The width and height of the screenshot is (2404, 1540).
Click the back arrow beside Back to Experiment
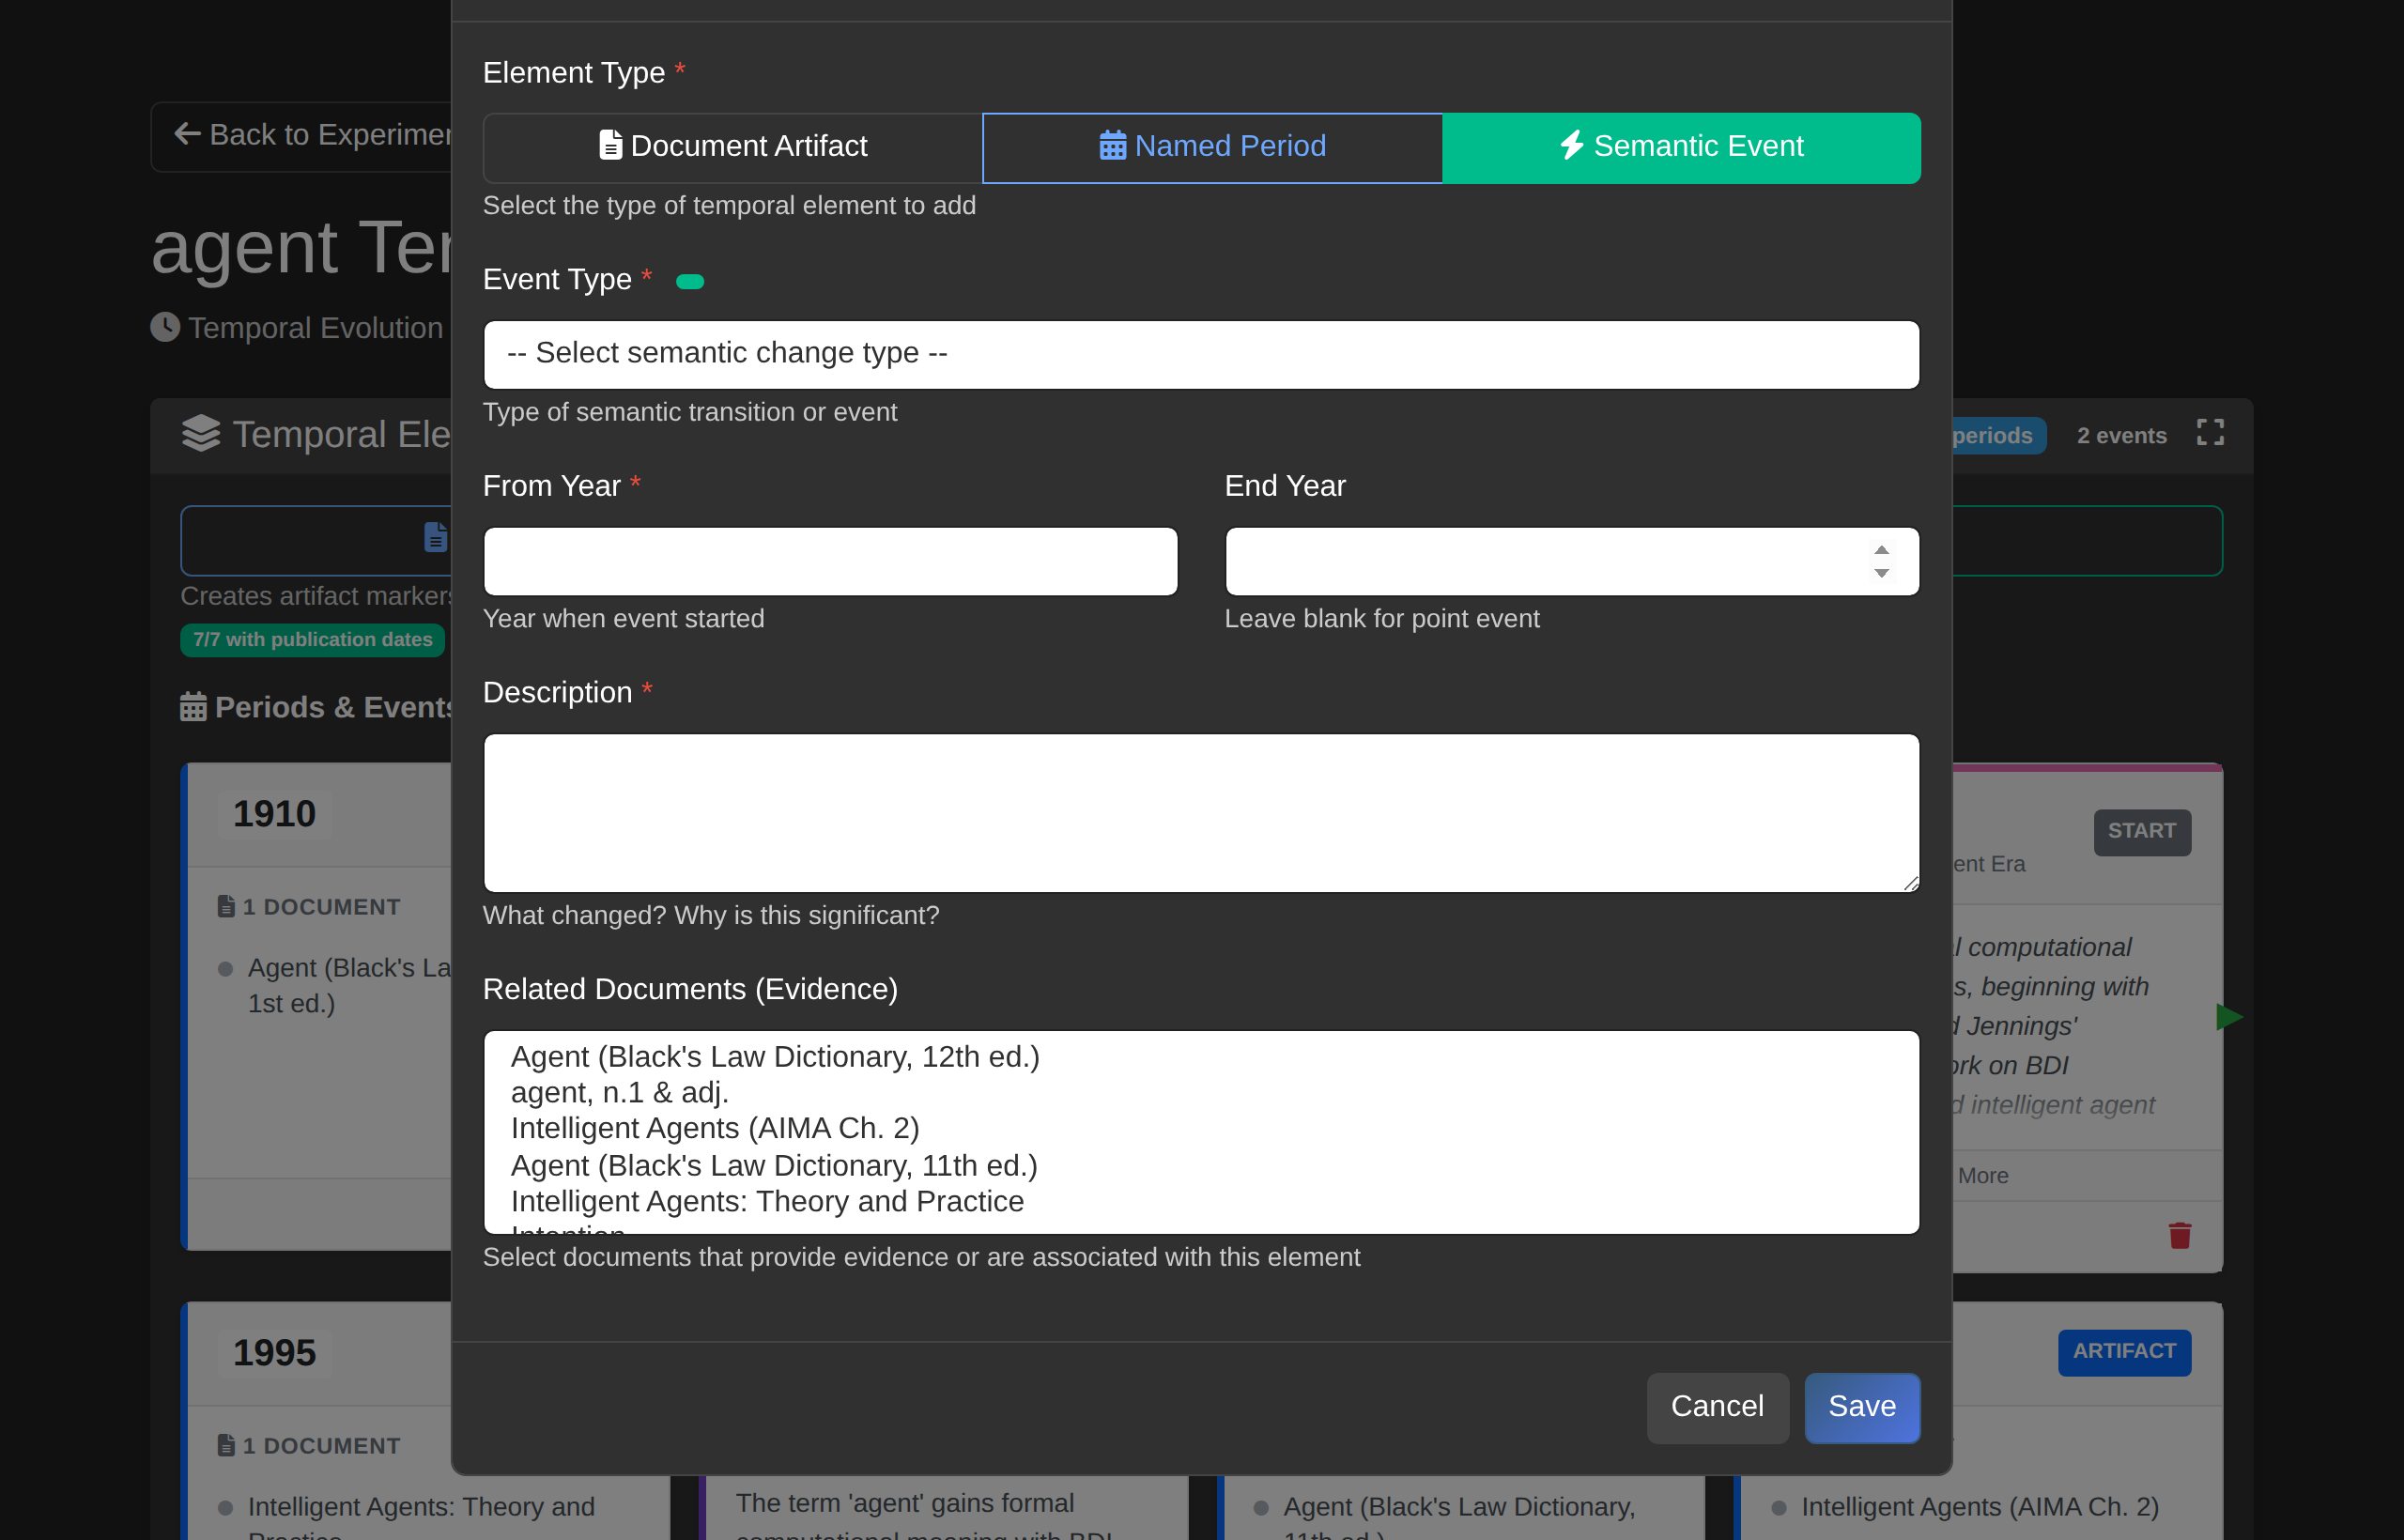(x=185, y=133)
